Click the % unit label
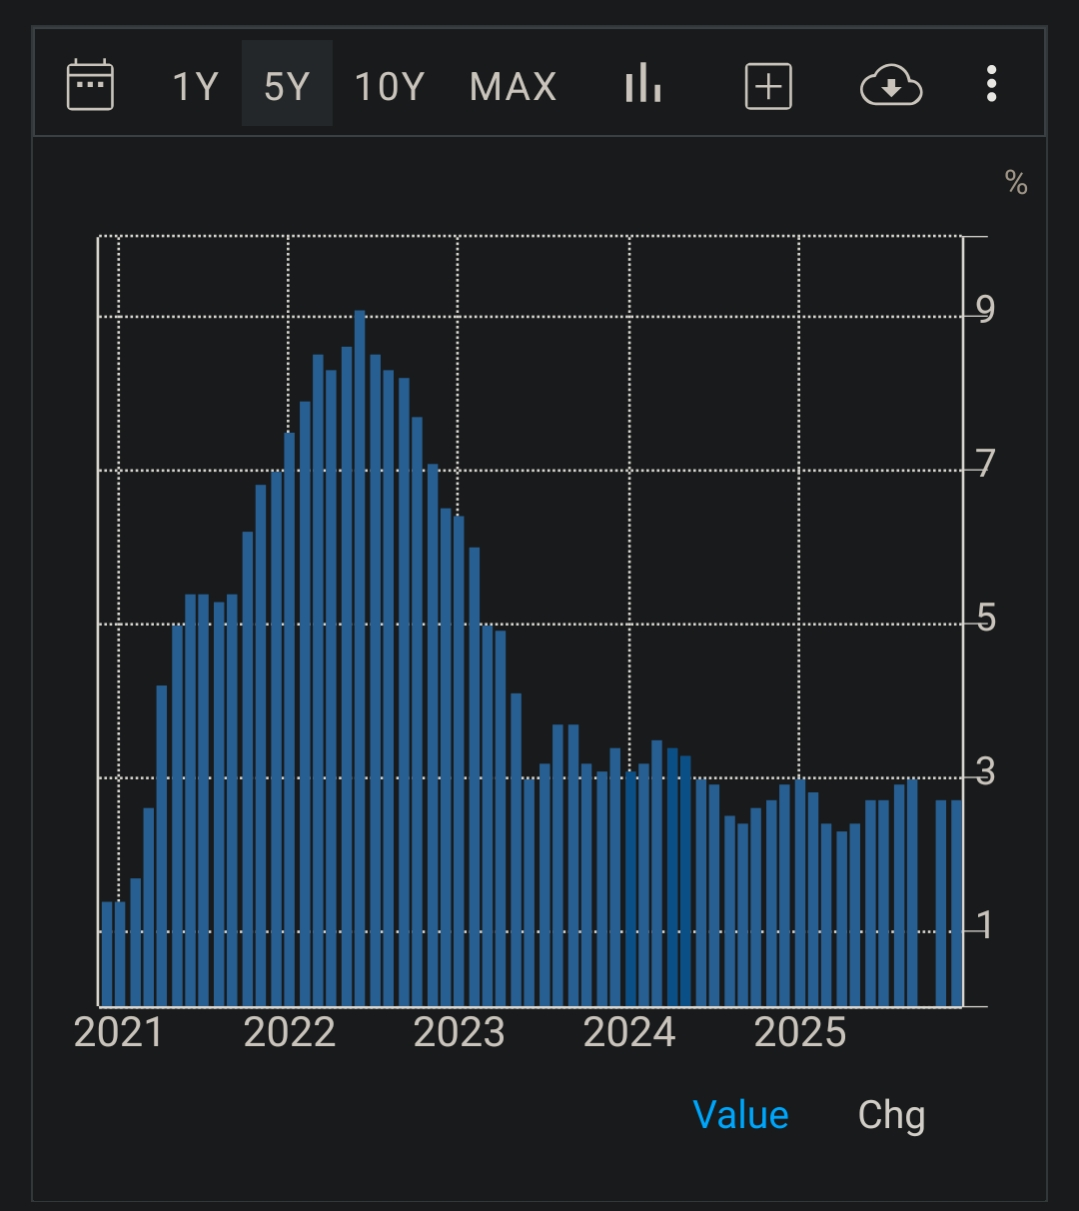The image size is (1079, 1211). (1016, 183)
